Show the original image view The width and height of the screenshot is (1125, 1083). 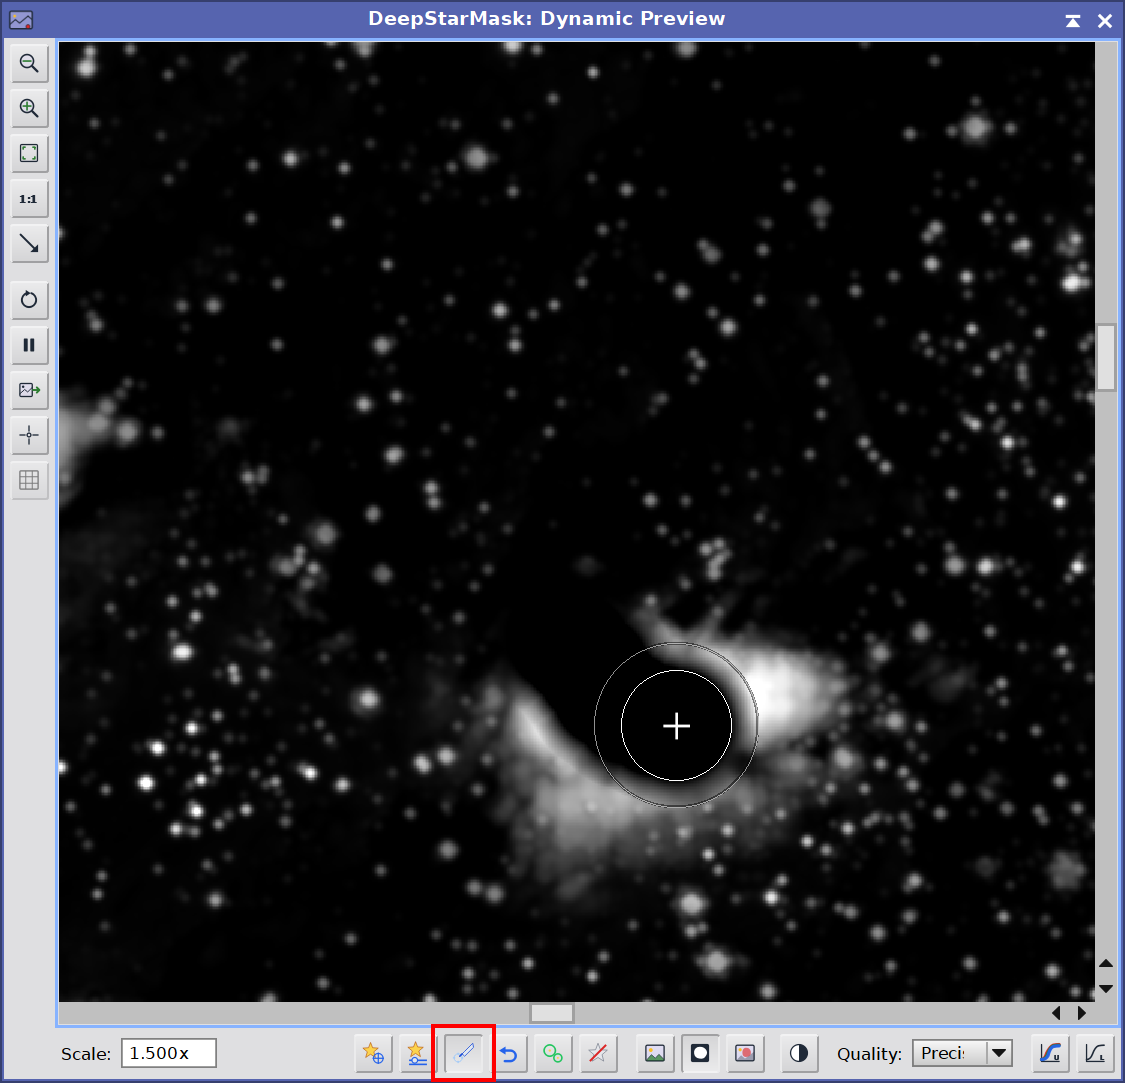coord(655,1053)
